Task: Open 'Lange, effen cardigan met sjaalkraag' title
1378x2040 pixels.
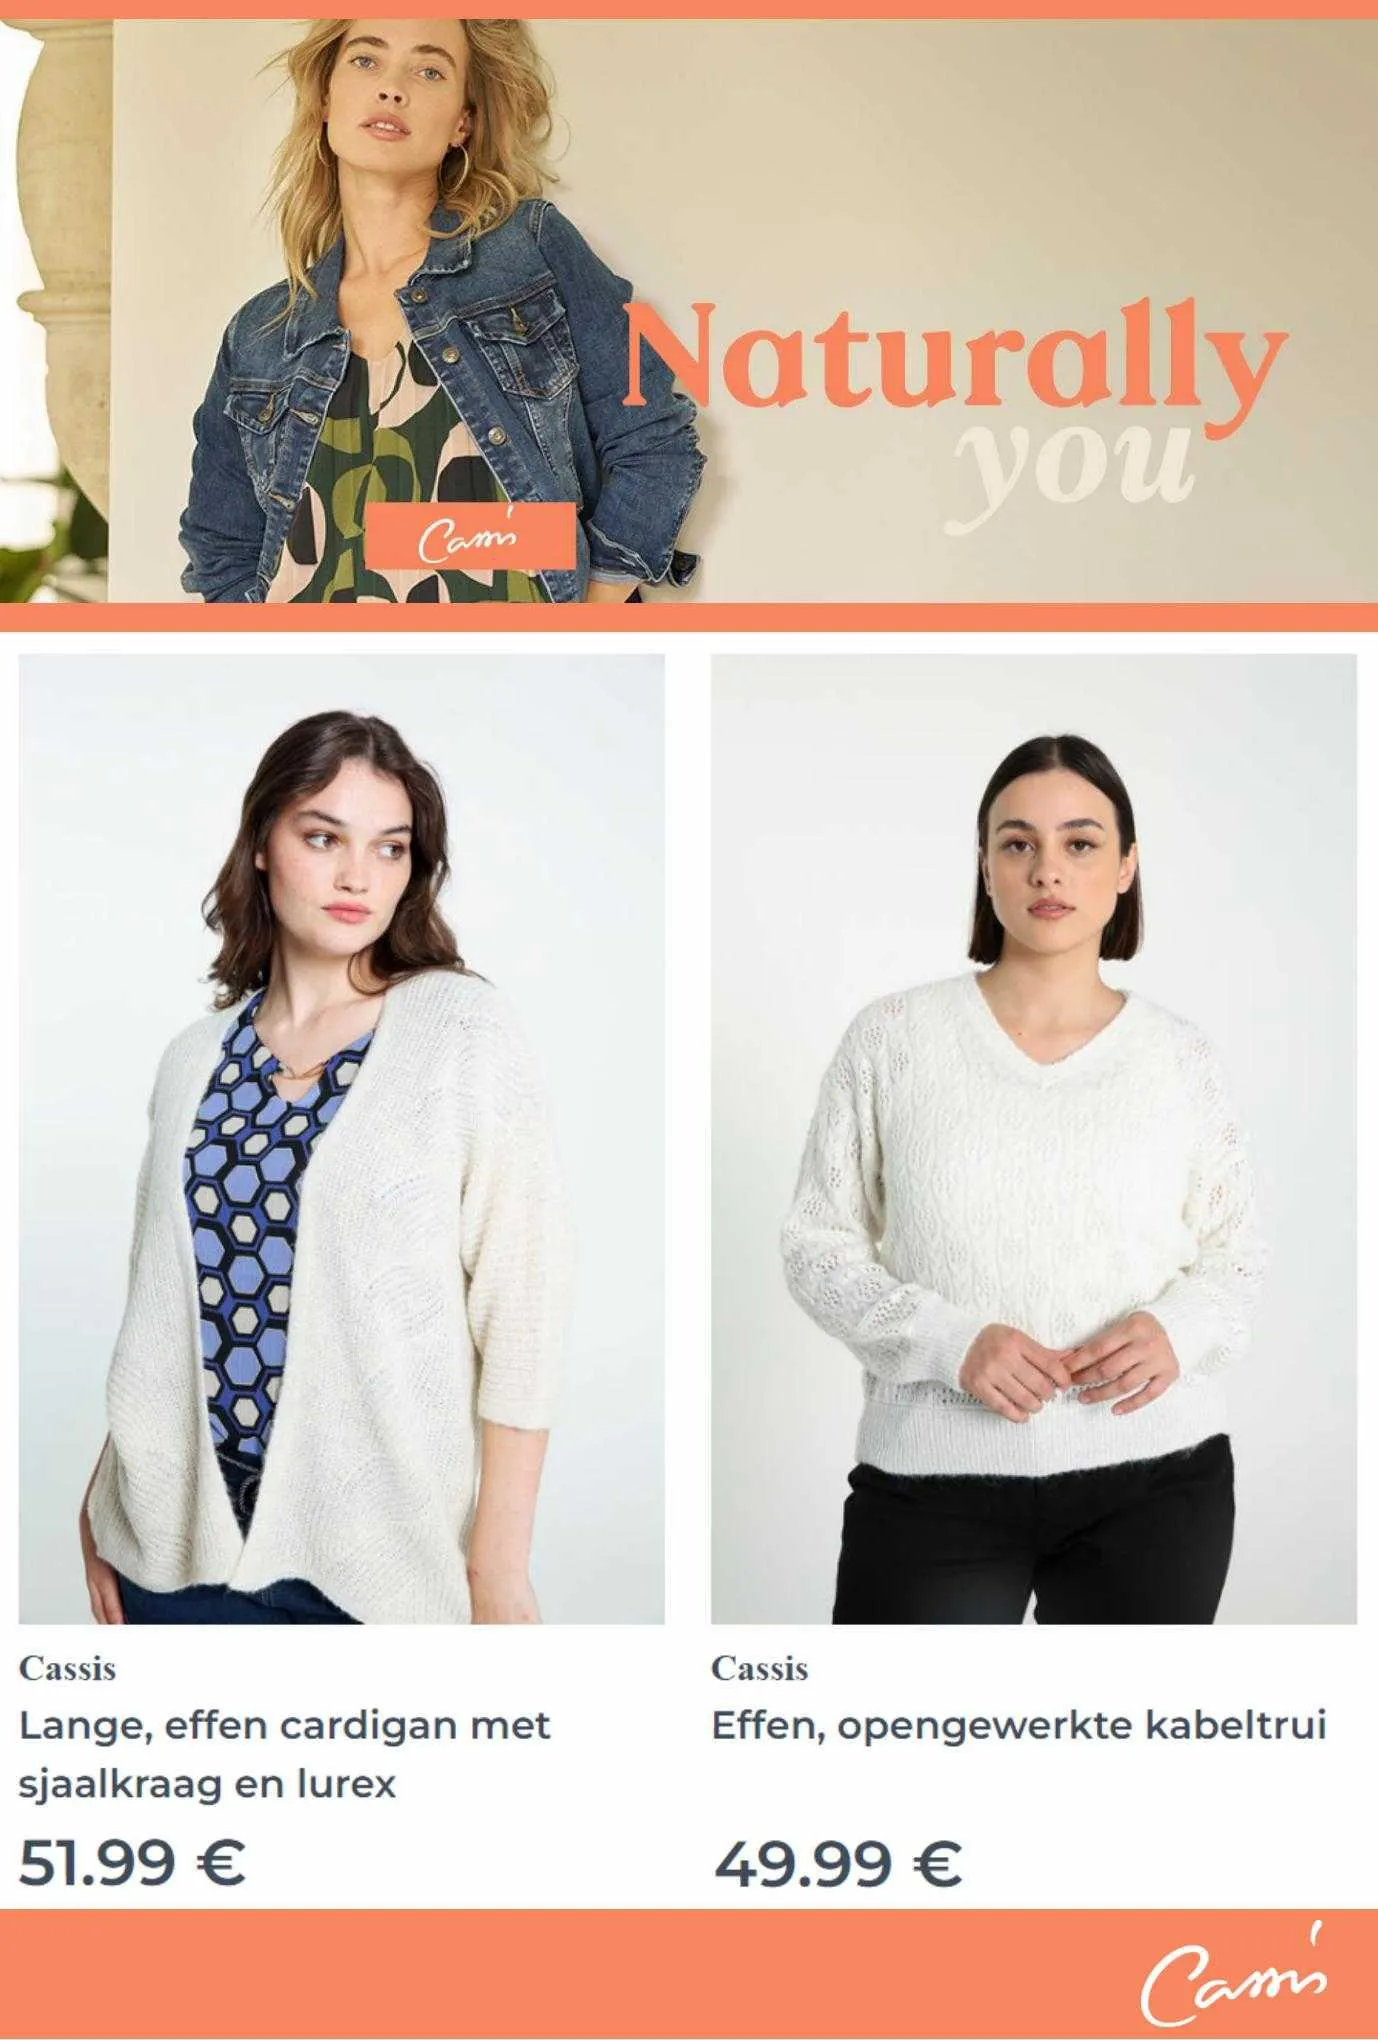Action: 285,1754
